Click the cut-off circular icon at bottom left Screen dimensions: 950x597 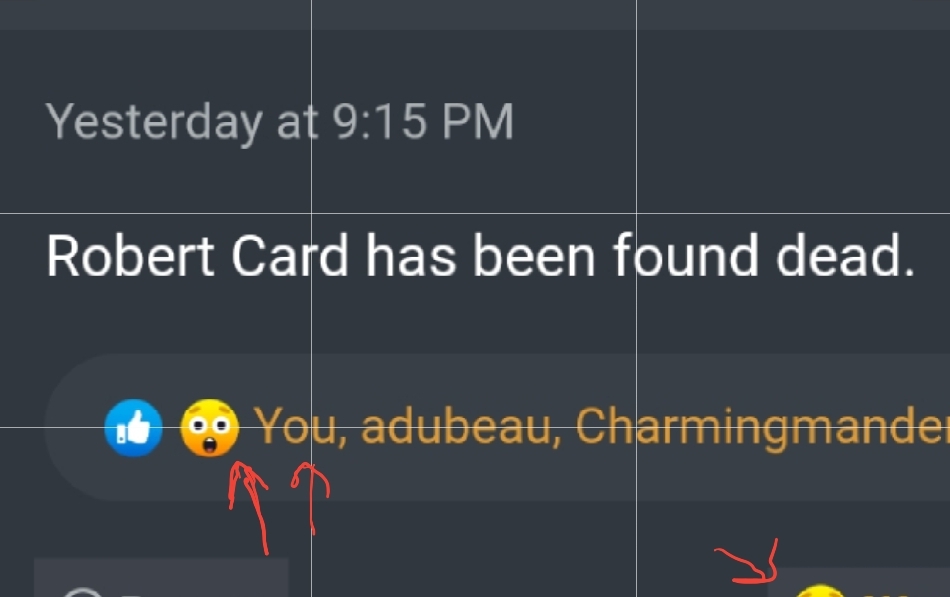click(x=82, y=592)
